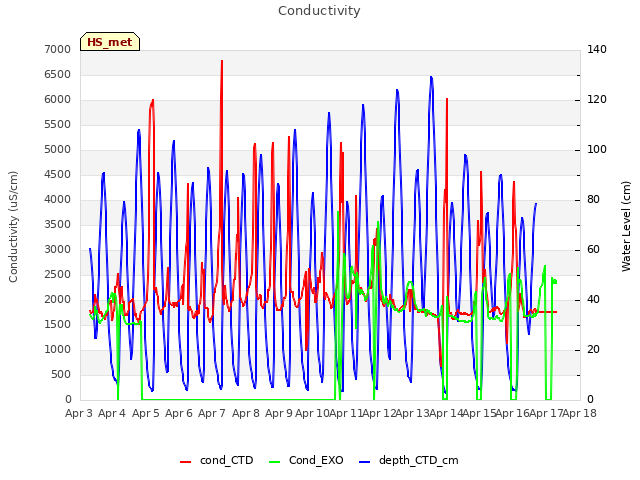Click the Apr 3 x-axis label

pos(79,413)
